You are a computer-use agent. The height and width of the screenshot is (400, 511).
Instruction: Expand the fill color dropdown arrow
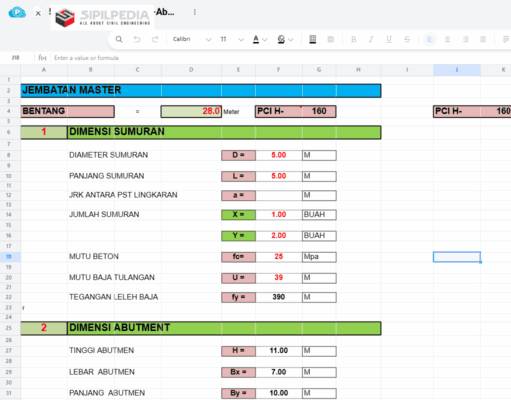click(x=291, y=40)
